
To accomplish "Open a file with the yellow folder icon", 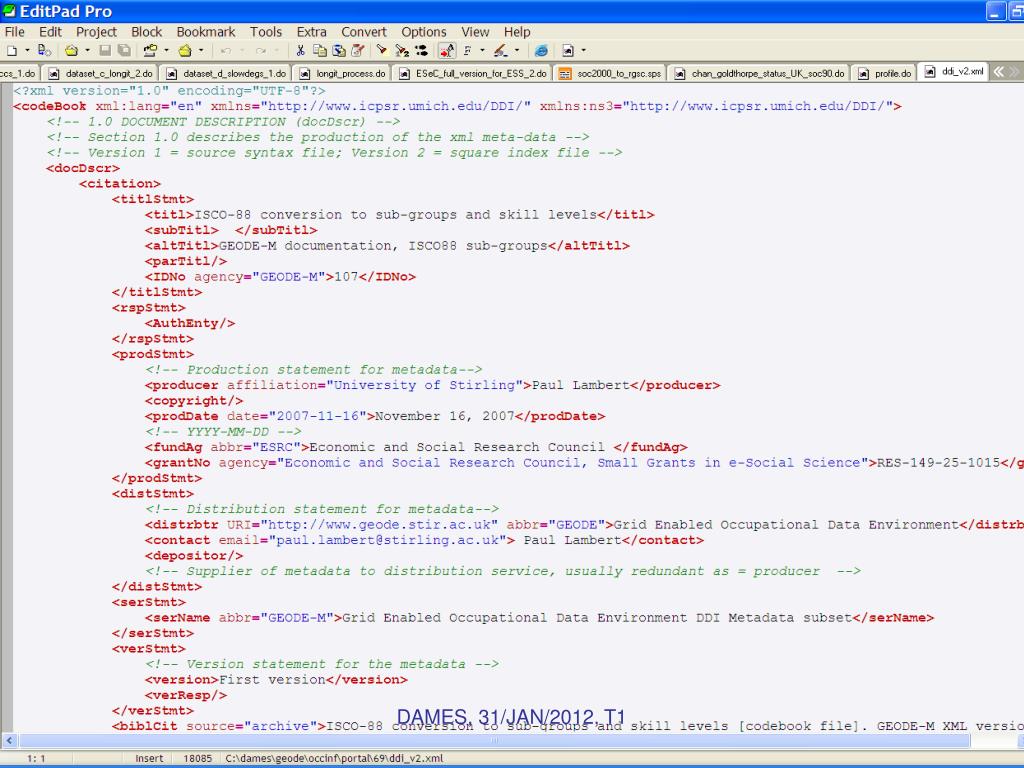I will (x=72, y=50).
